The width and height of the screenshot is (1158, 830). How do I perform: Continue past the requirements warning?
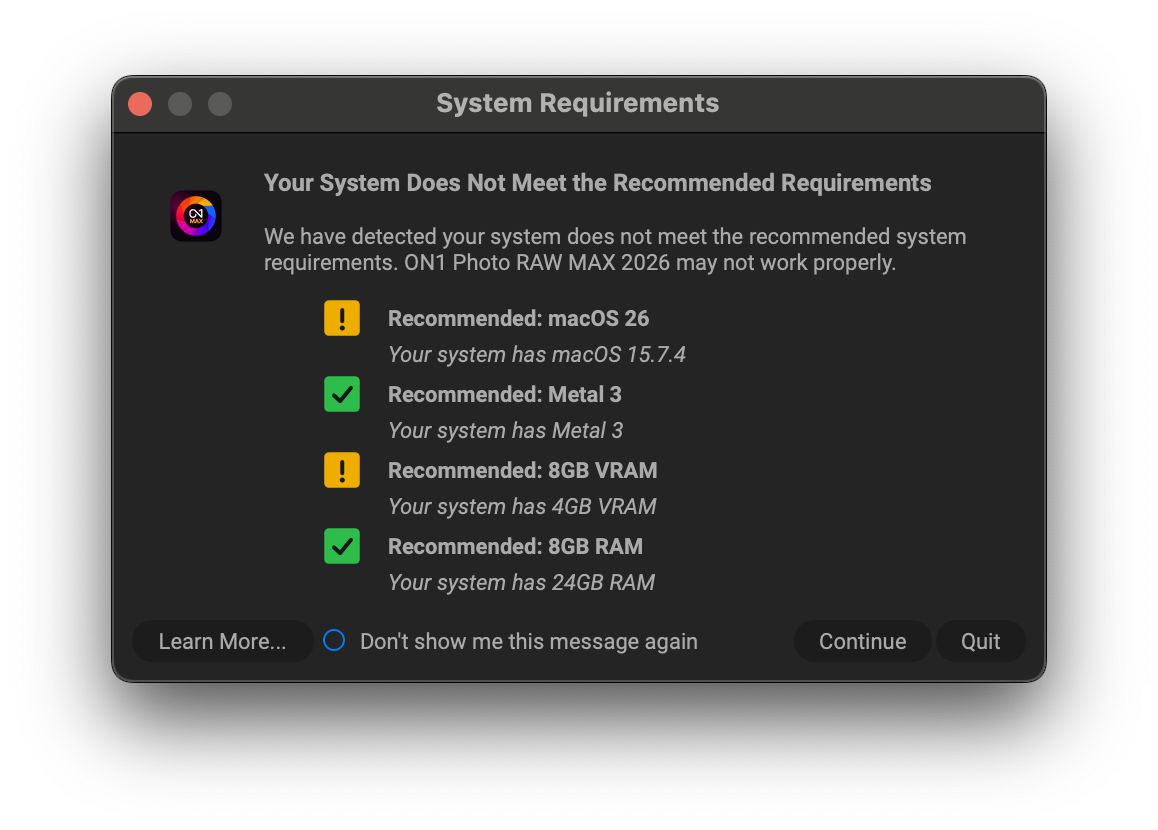click(x=862, y=641)
